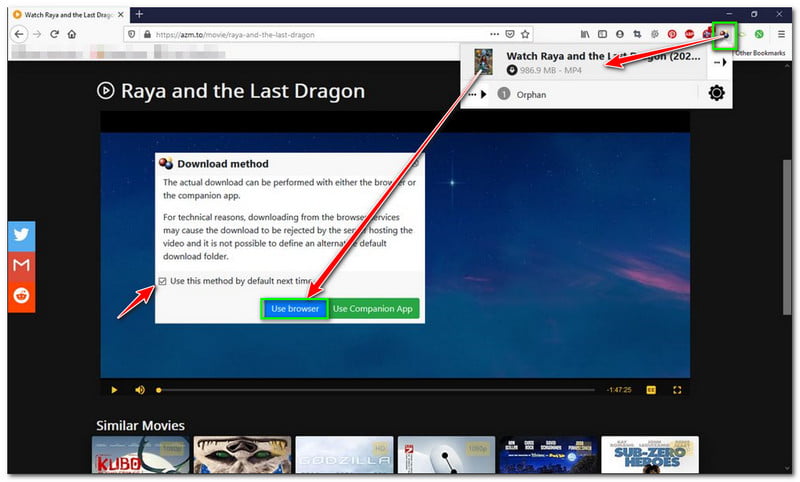Share on Reddit sidebar icon
The image size is (800, 482).
pos(21,296)
